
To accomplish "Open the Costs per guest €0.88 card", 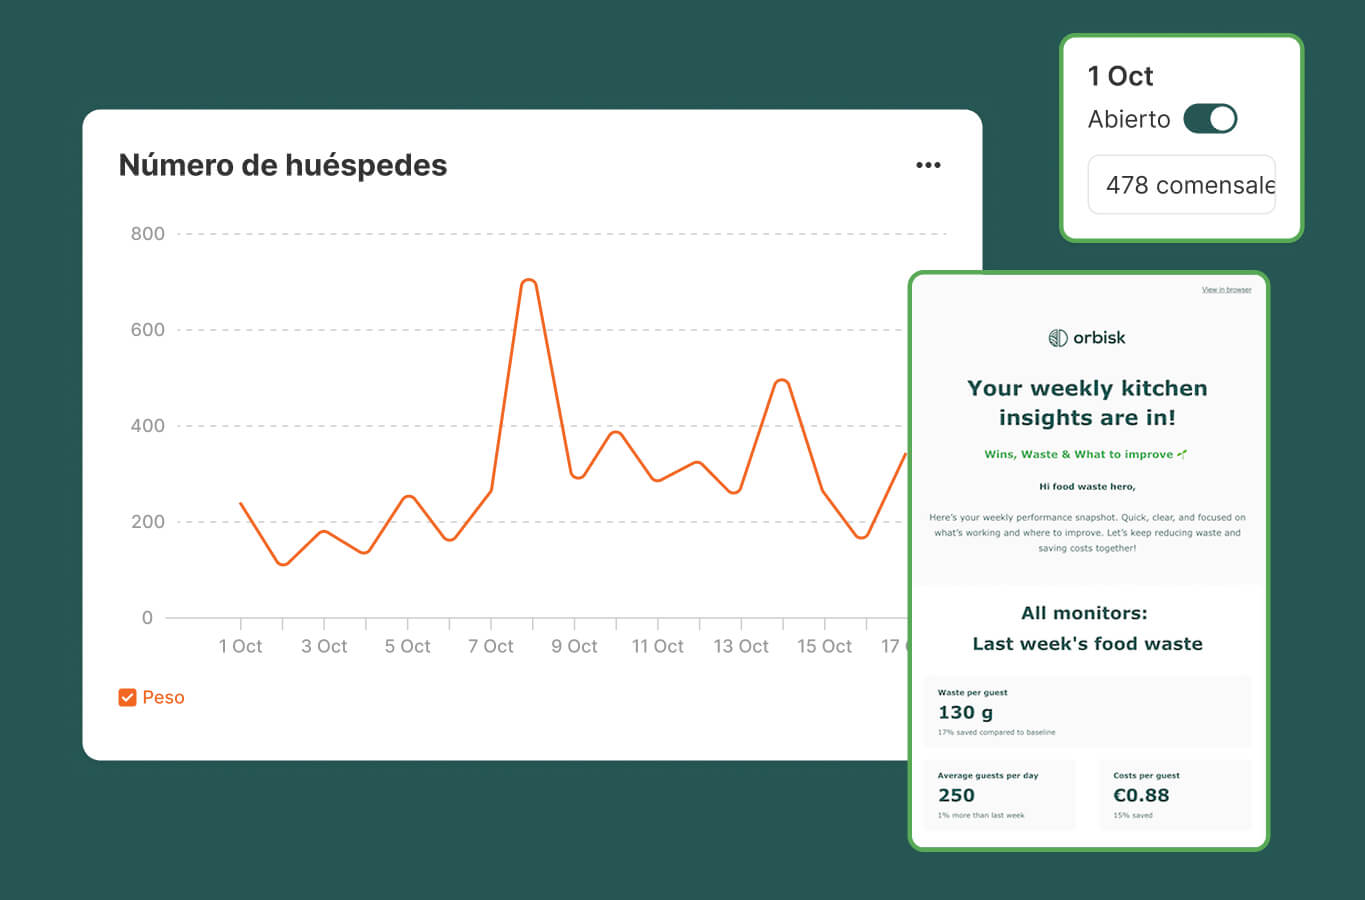I will coord(1175,795).
